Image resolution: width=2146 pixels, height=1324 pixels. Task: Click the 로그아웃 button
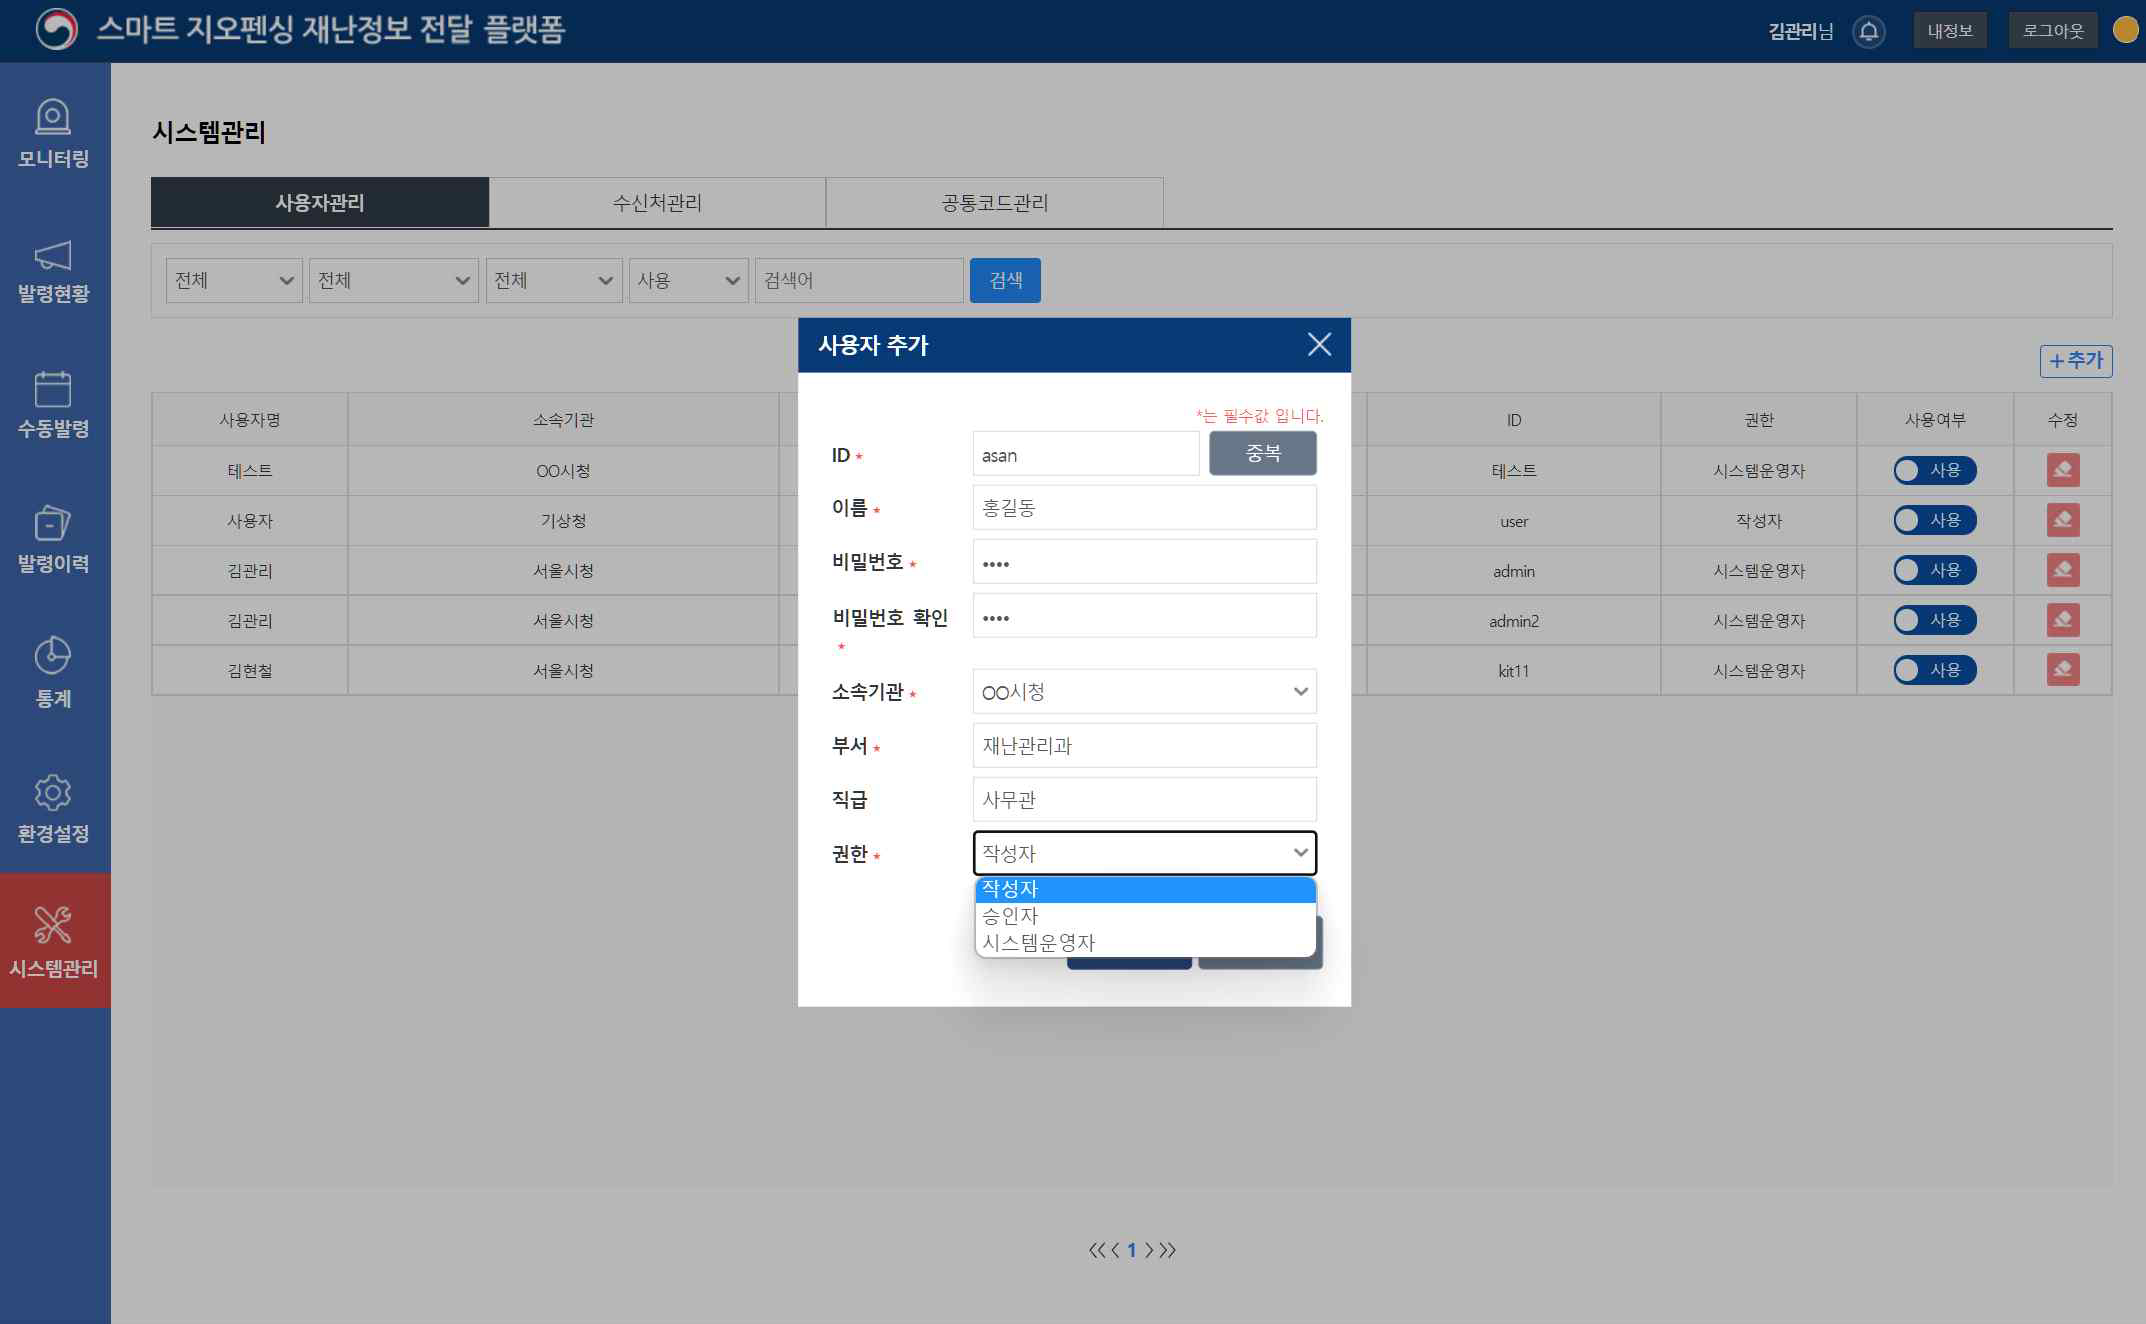[2053, 31]
